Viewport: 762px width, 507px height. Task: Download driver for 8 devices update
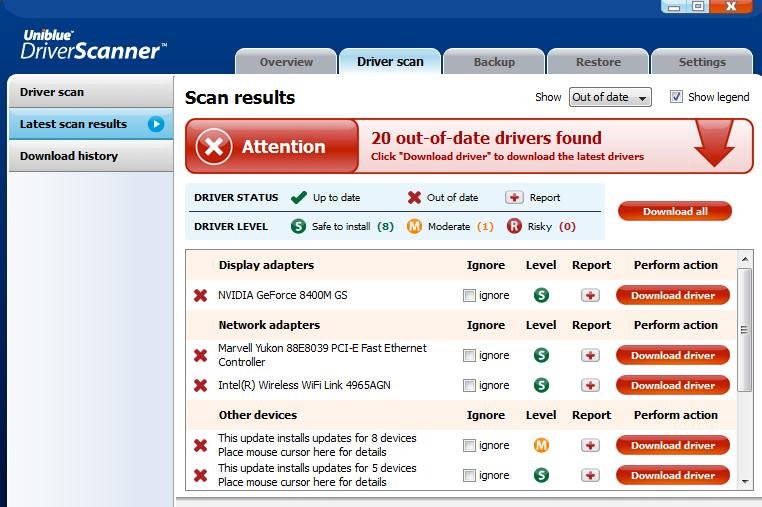tap(673, 445)
